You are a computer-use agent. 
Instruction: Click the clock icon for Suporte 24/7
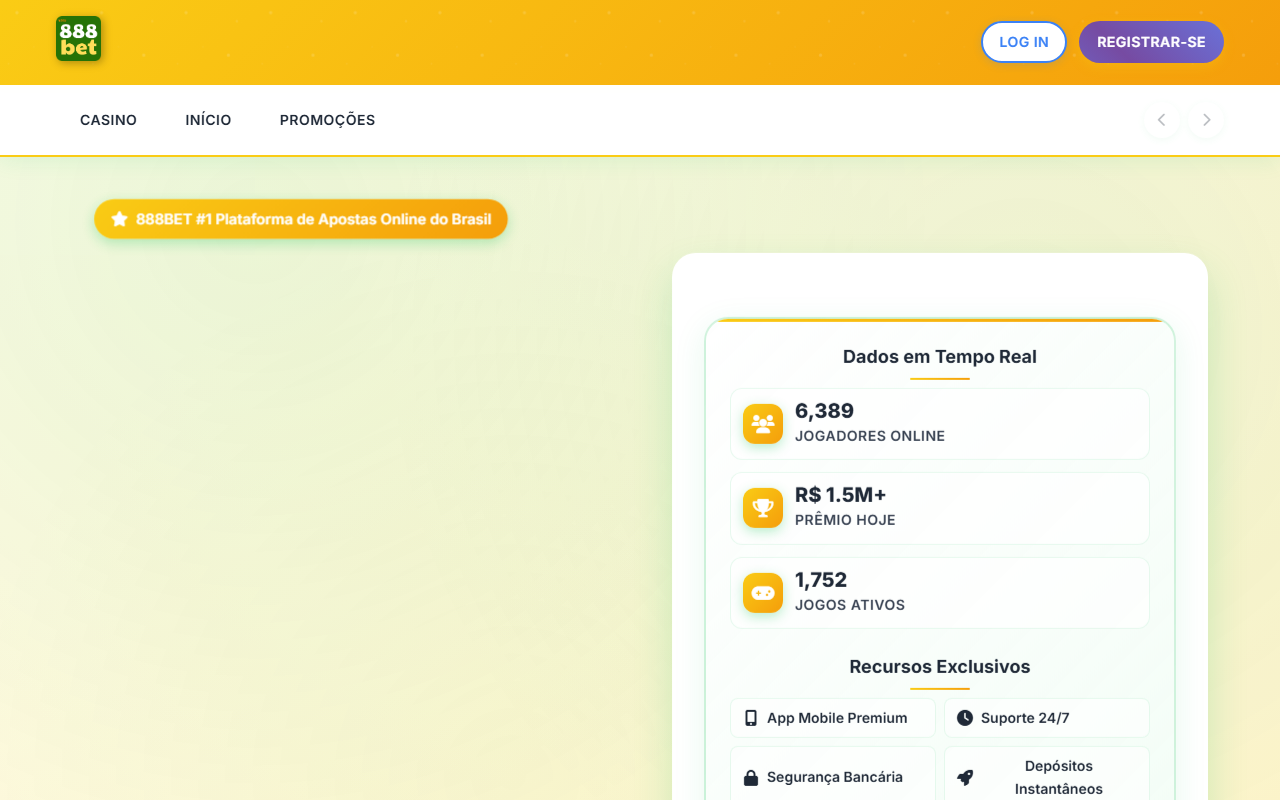point(965,718)
